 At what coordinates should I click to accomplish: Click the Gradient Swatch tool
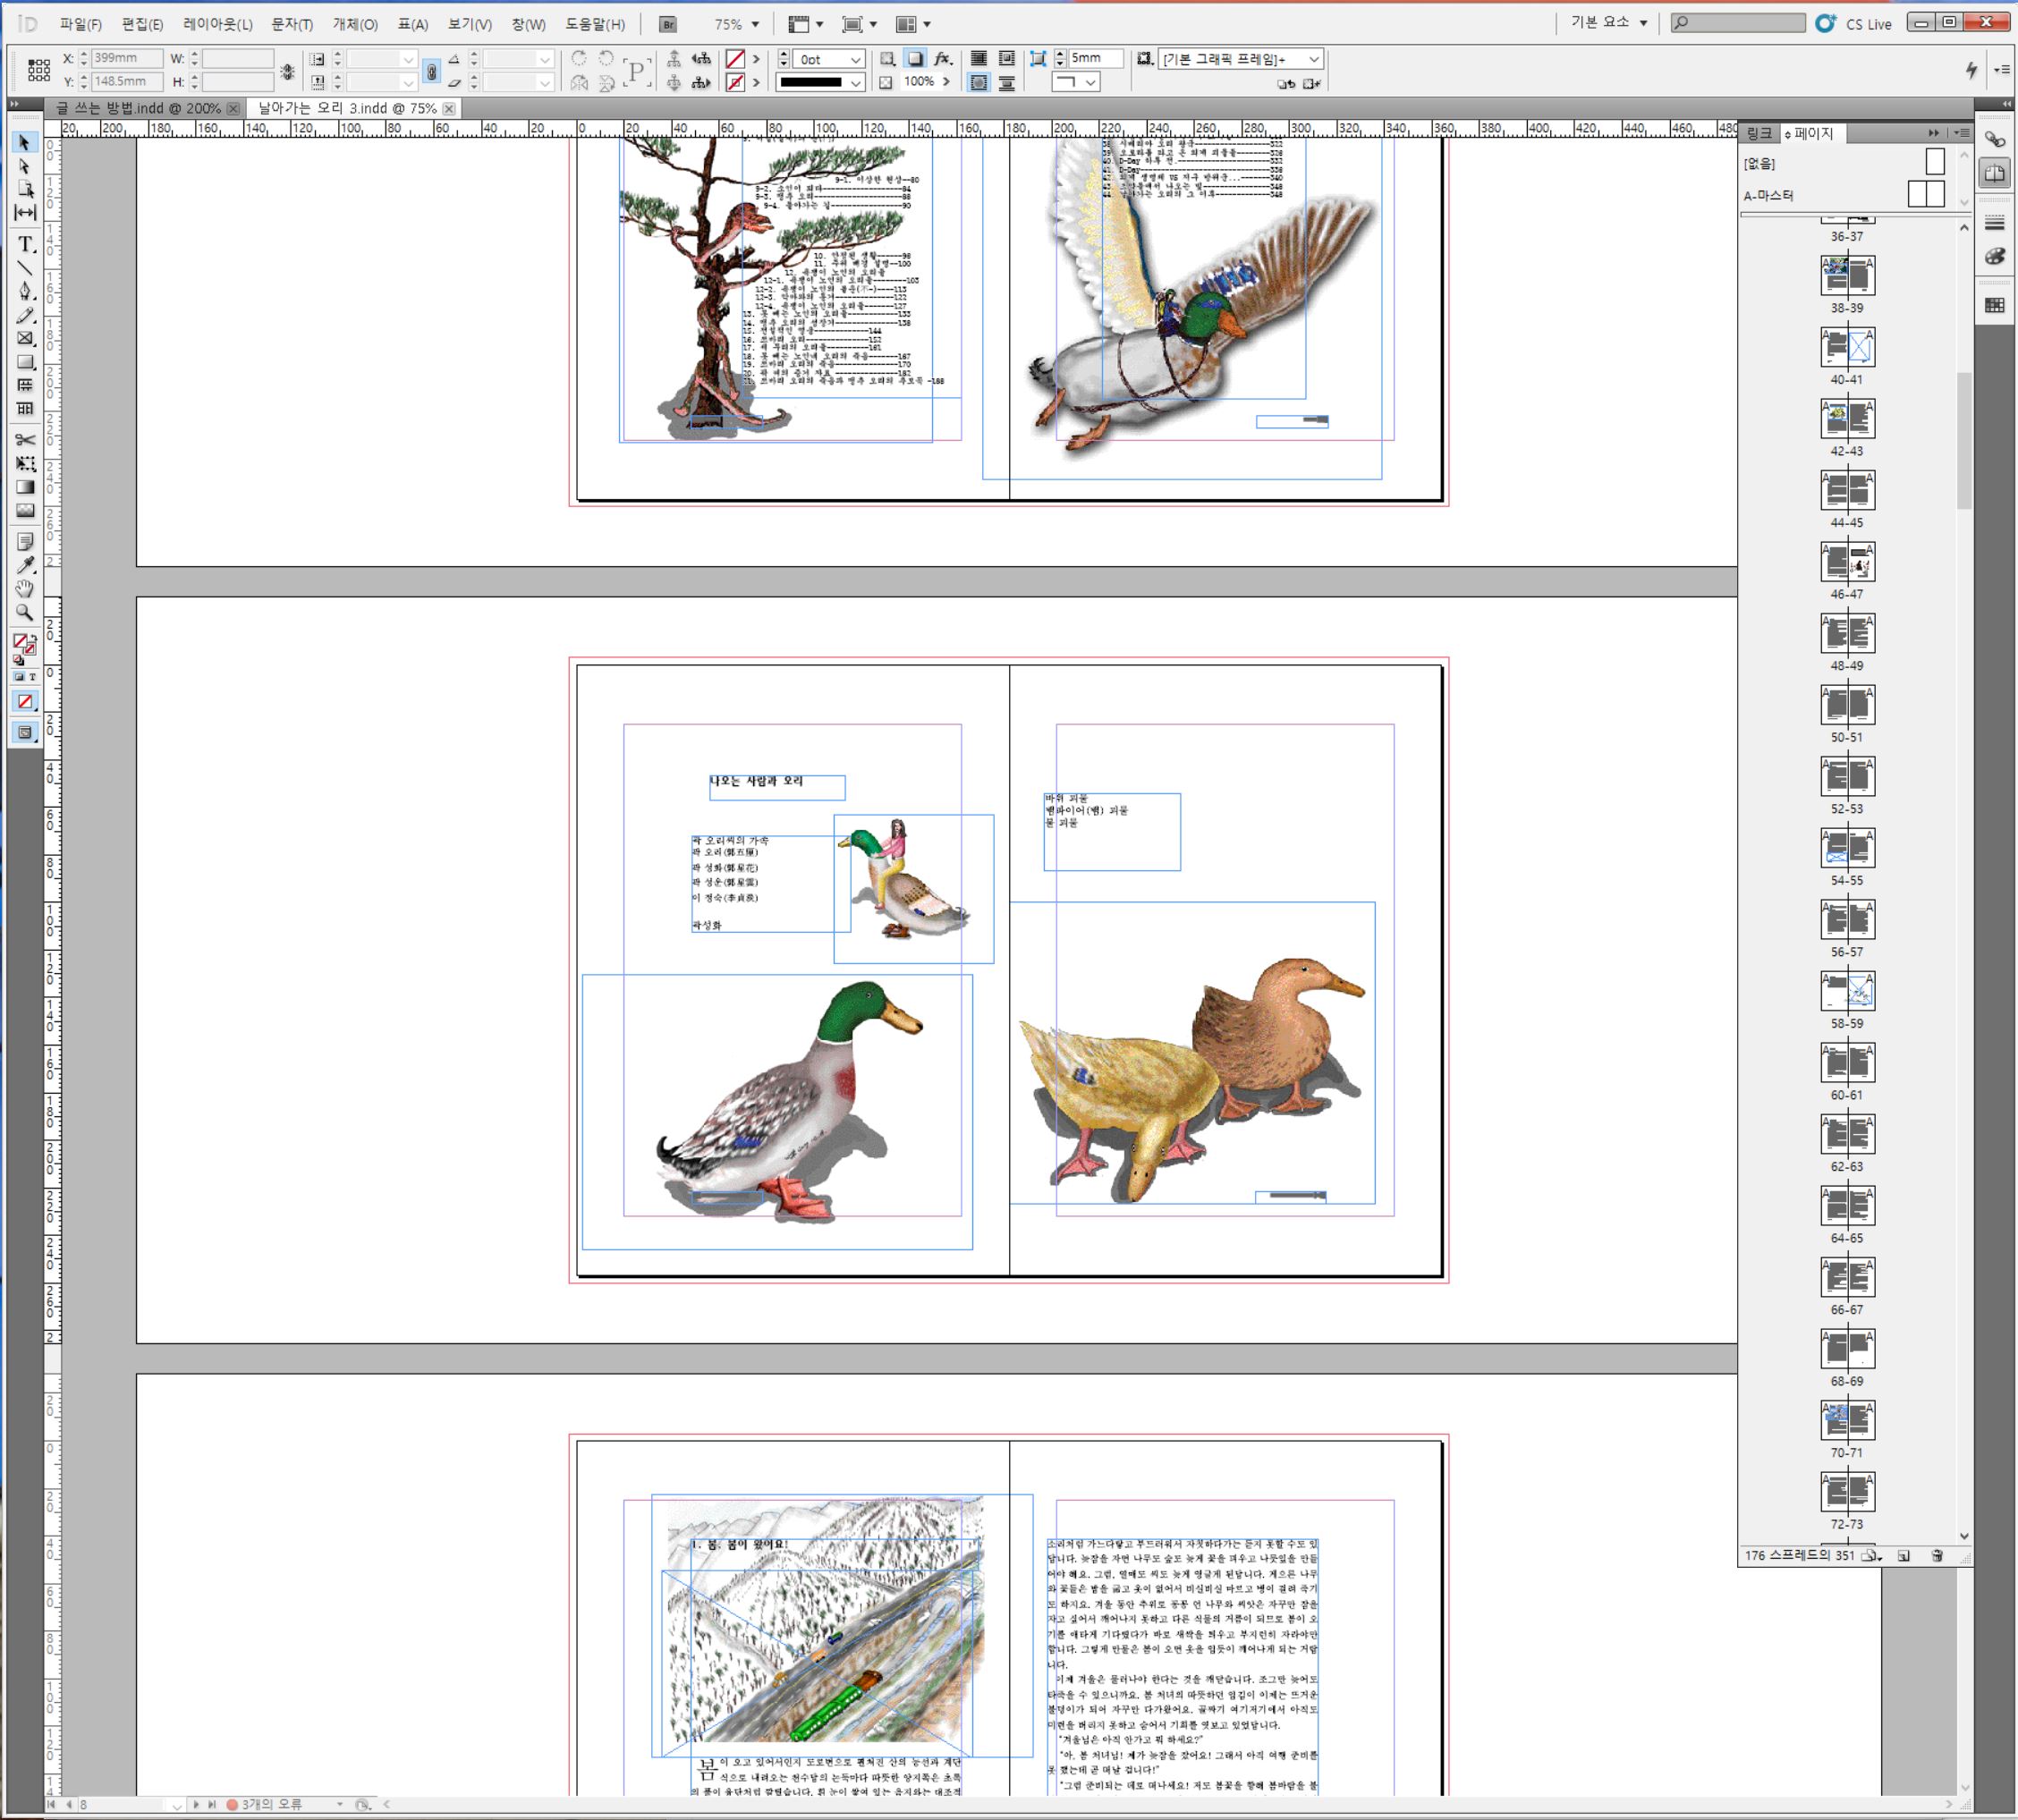click(x=25, y=487)
